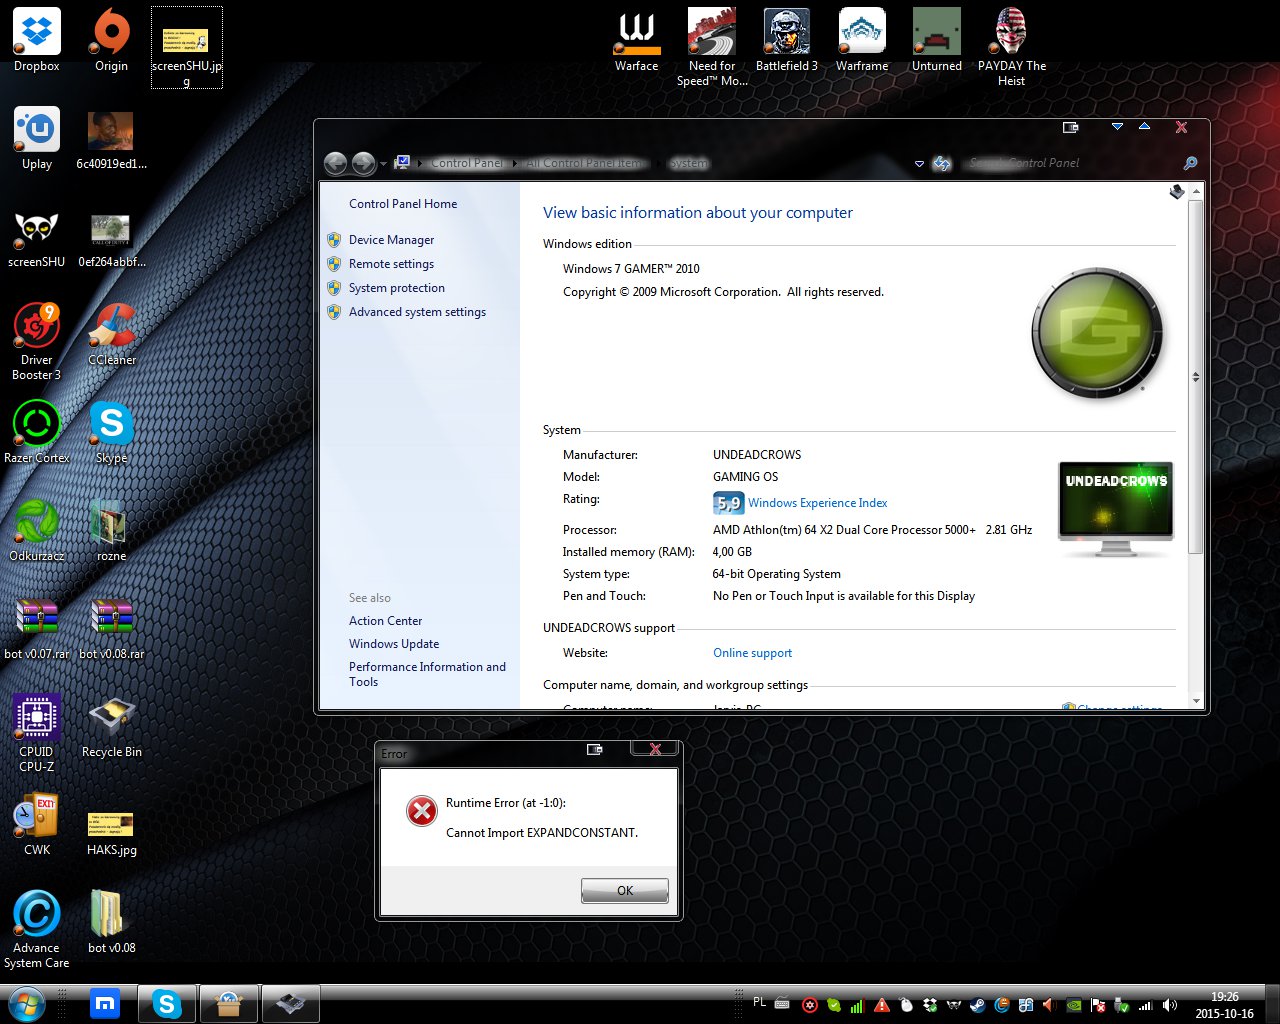Select the Driver Booster 3 icon
Viewport: 1280px width, 1024px height.
[37, 342]
